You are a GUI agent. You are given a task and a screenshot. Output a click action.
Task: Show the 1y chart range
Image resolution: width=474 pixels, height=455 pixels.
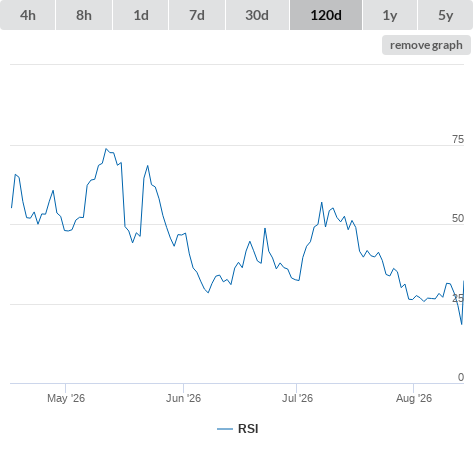point(390,15)
